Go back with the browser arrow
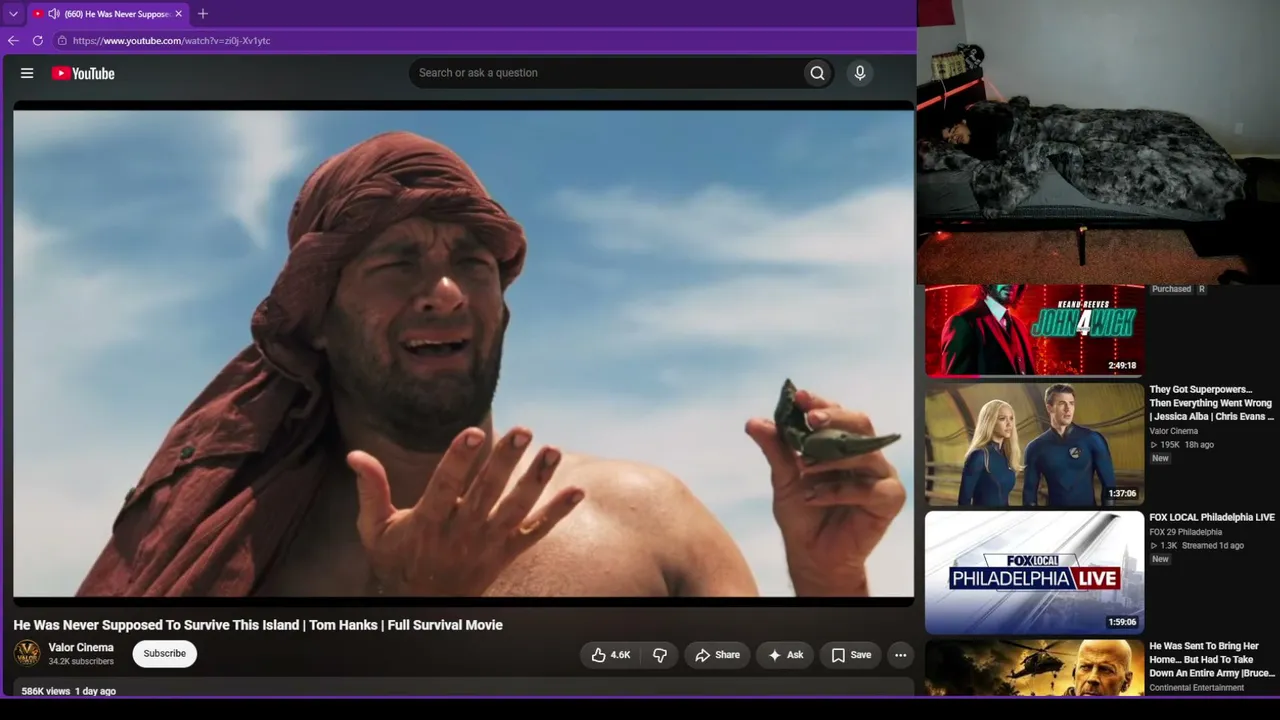The height and width of the screenshot is (720, 1280). 13,41
